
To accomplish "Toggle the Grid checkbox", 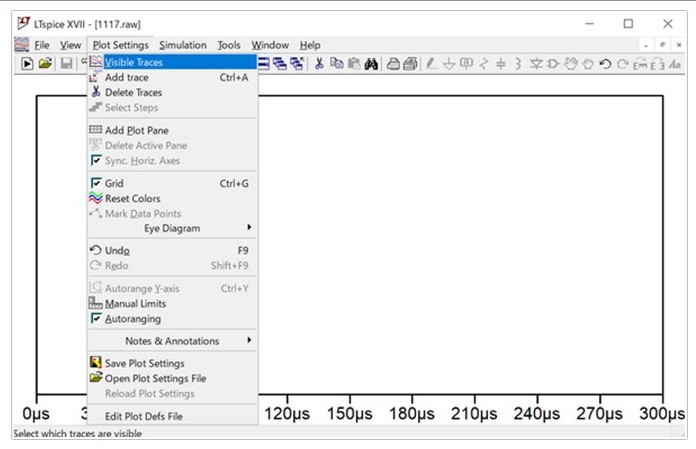I will (96, 183).
